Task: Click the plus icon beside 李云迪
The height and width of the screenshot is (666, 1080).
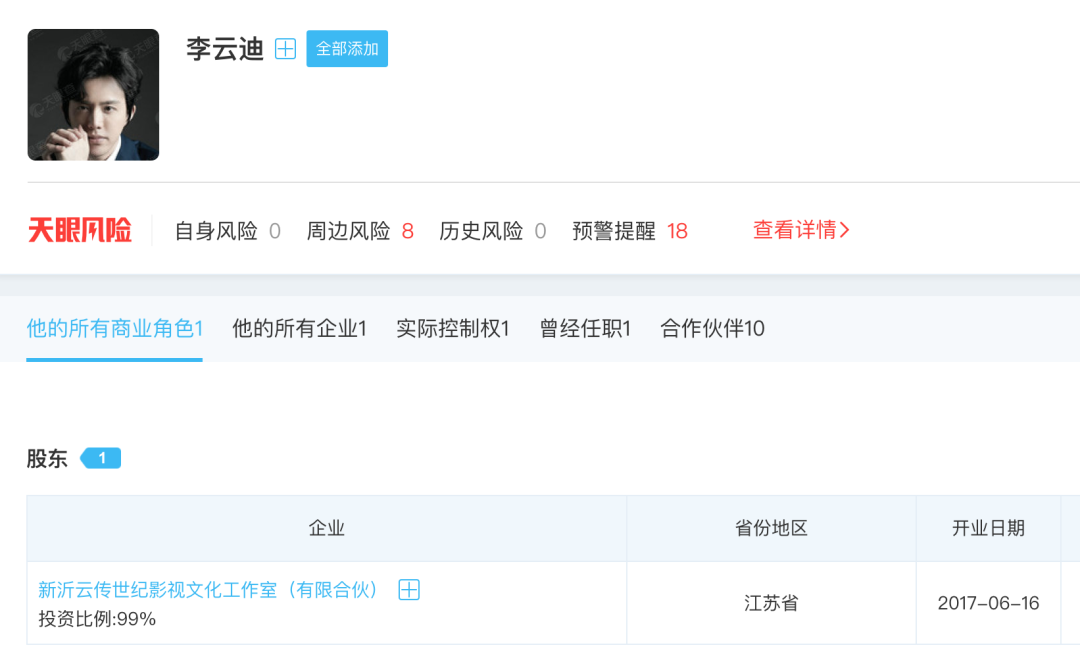Action: tap(285, 49)
